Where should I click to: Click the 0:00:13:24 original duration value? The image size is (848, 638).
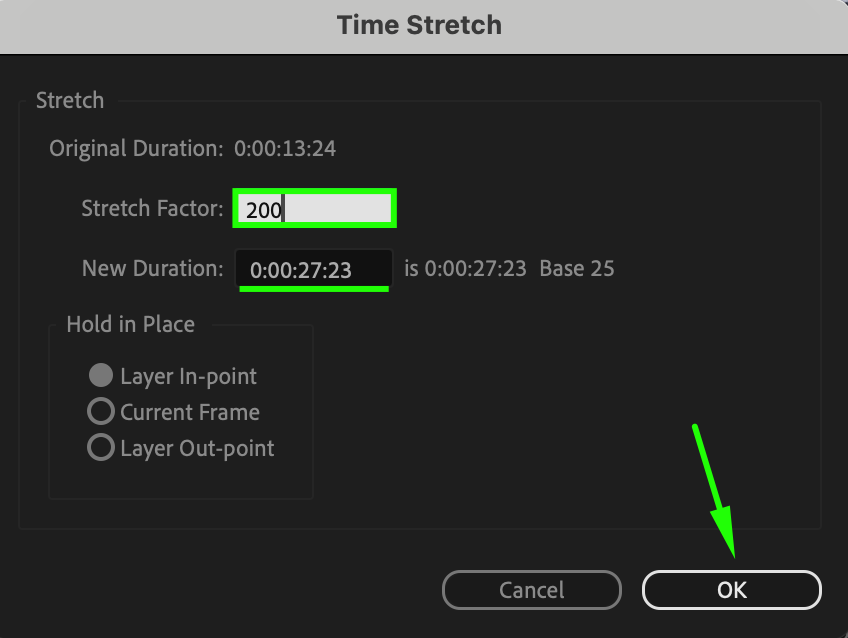[x=285, y=148]
